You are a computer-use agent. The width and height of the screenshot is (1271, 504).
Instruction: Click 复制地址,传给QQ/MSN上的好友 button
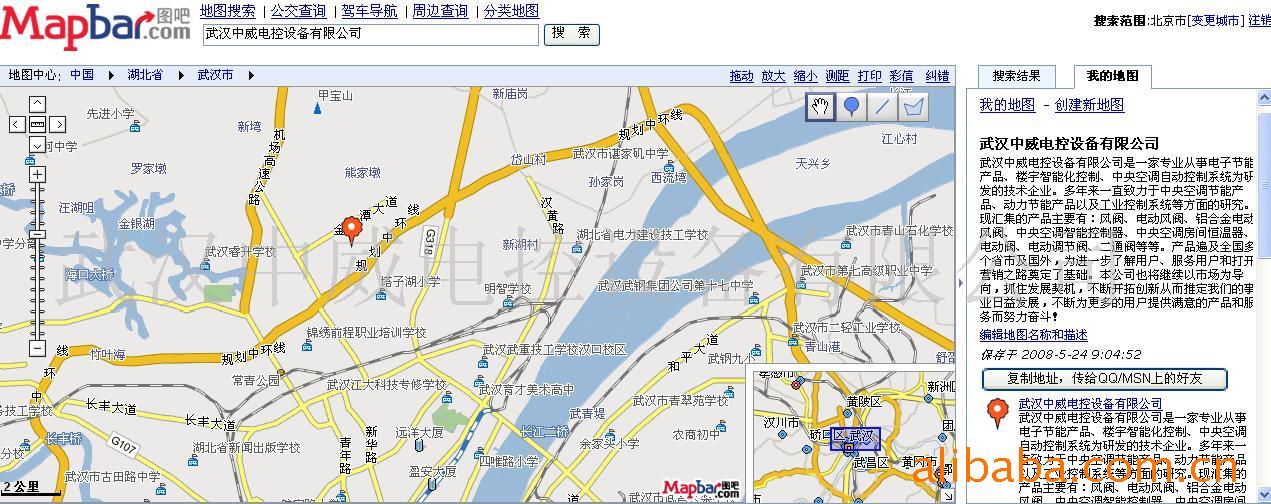click(x=1105, y=379)
